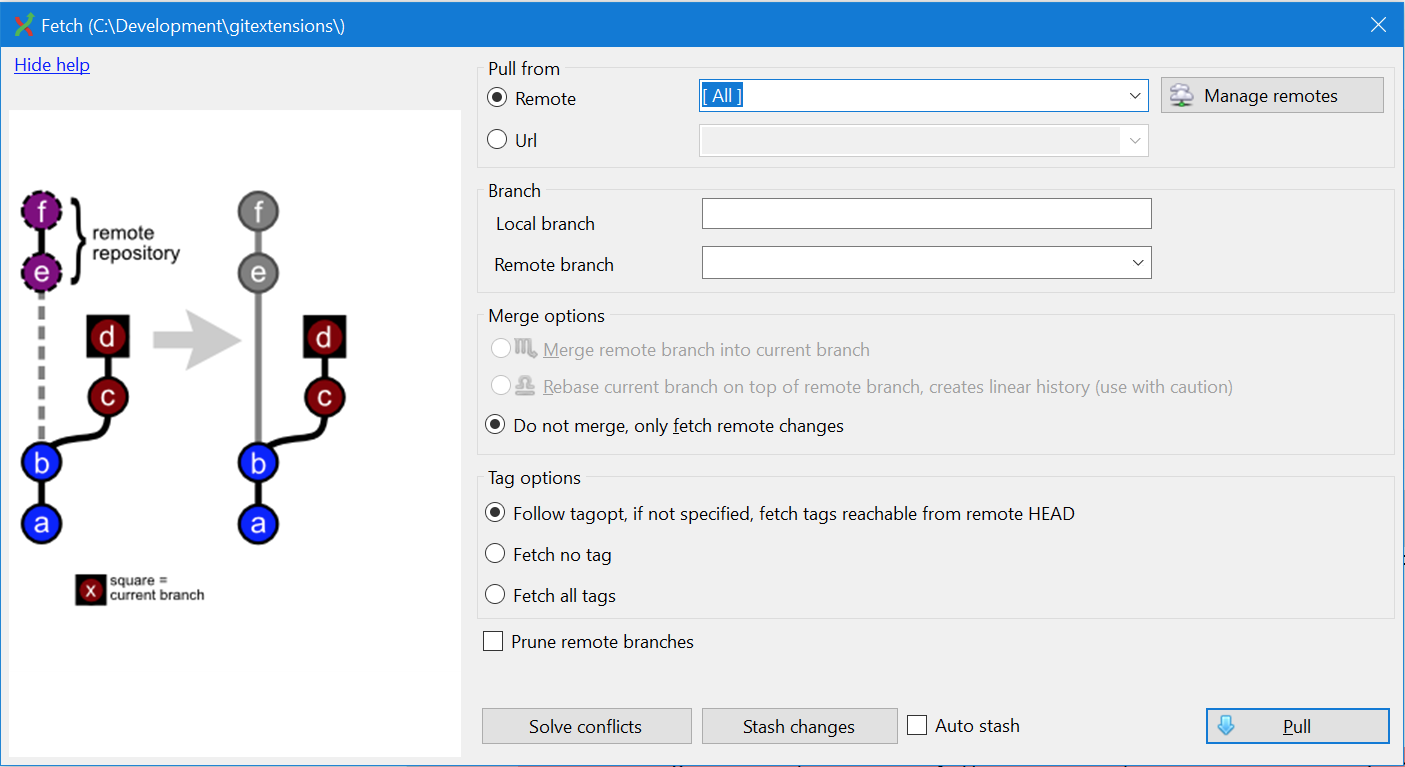This screenshot has width=1405, height=767.
Task: Click the current branch square in diagram
Action: tap(90, 590)
